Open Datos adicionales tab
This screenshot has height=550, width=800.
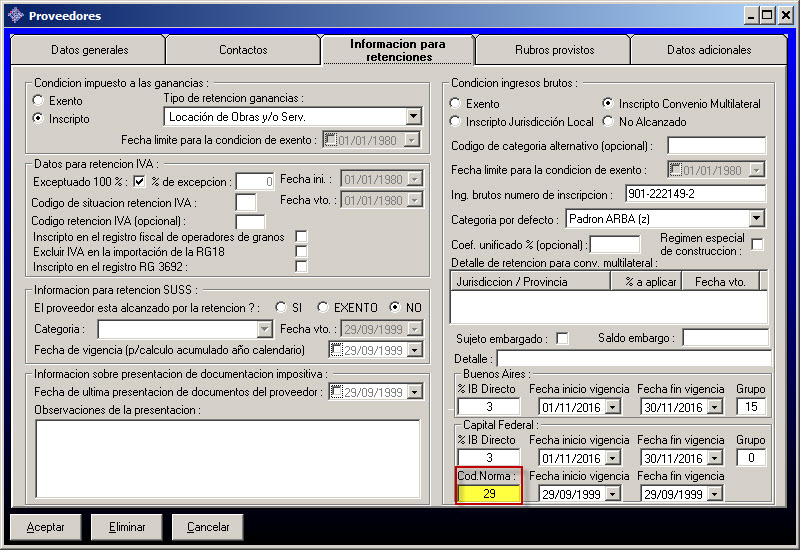(x=709, y=50)
